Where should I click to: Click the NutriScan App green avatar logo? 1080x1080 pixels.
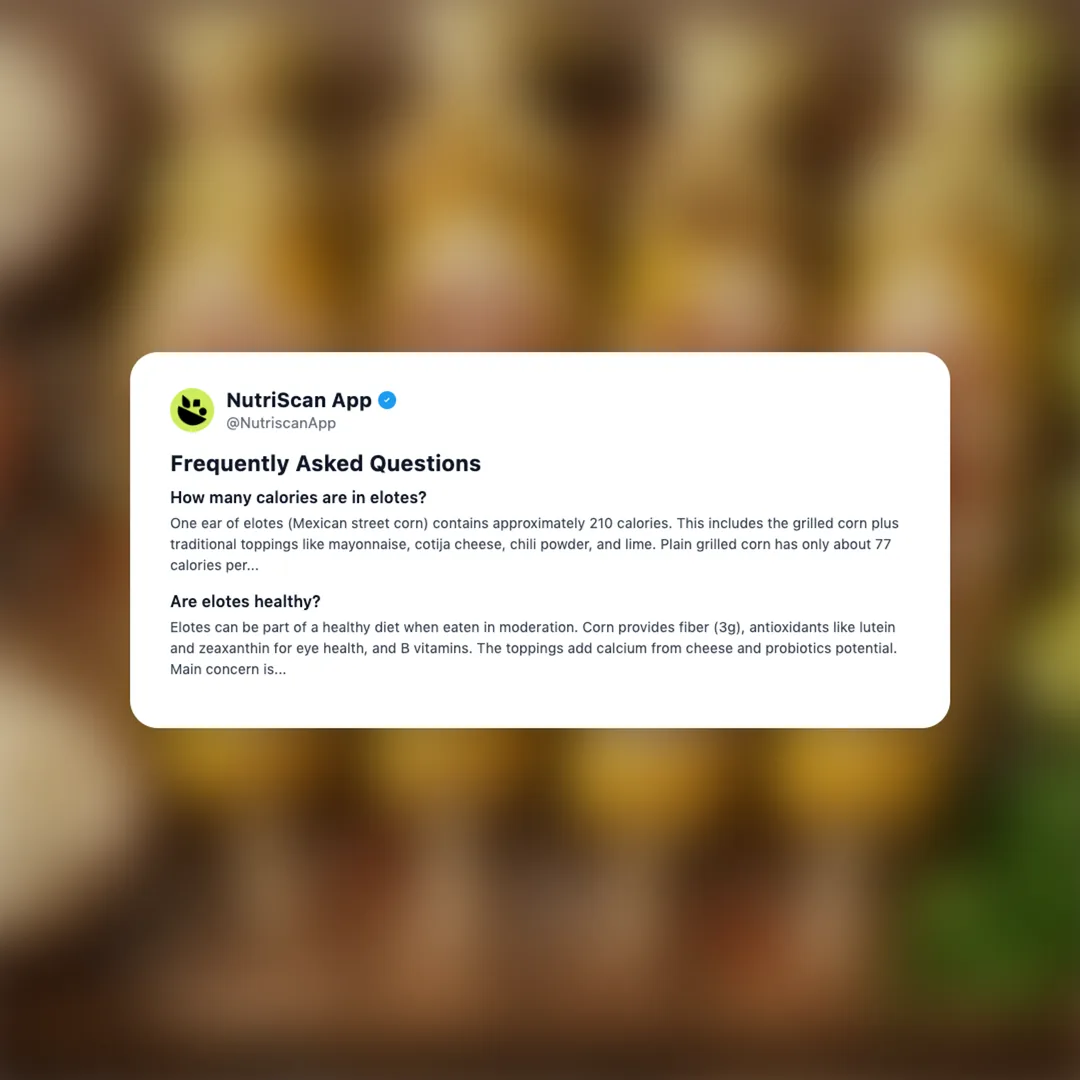pyautogui.click(x=192, y=410)
